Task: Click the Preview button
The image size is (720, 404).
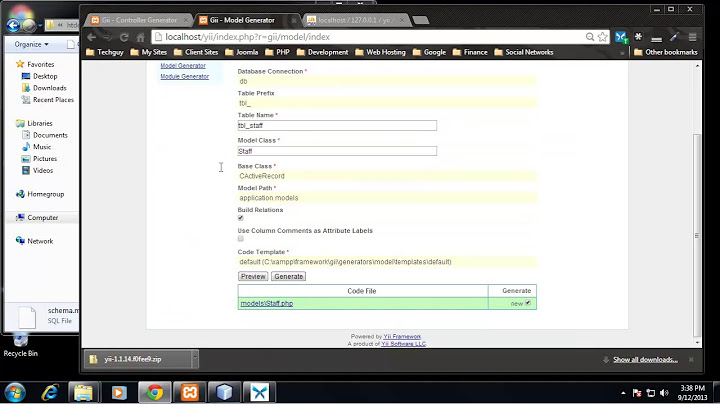Action: (x=253, y=276)
